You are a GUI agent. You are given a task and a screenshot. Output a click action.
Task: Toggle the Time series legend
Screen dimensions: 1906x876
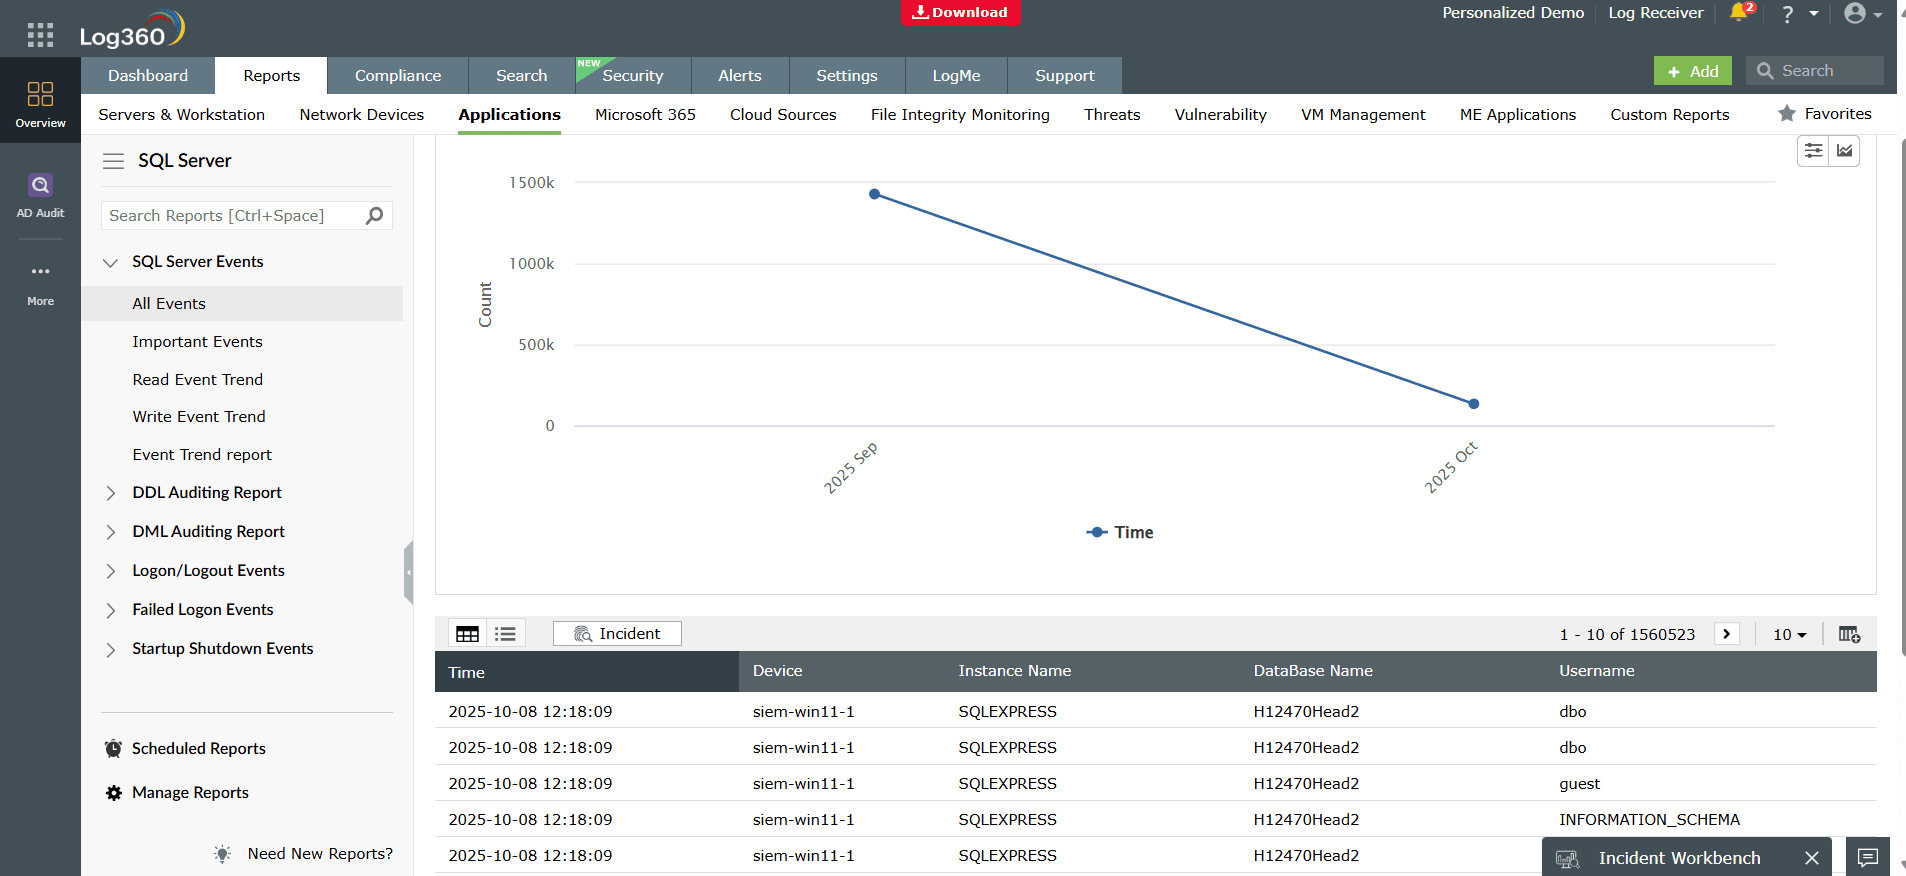tap(1120, 532)
